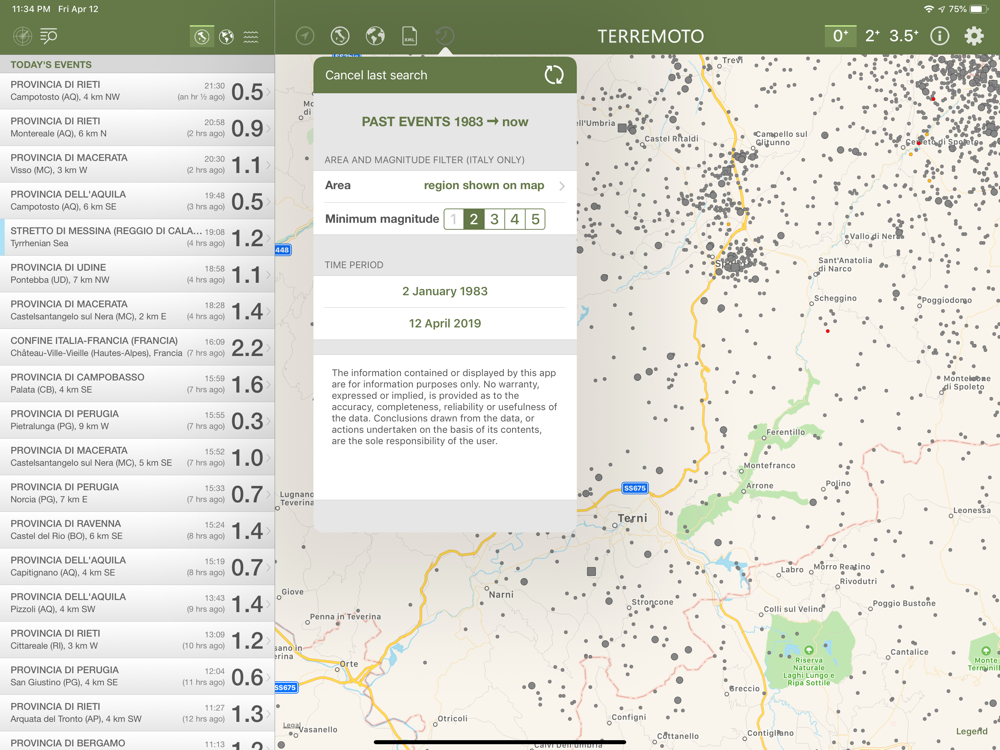
Task: Open the Campotosto 4 km NW event
Action: [137, 91]
